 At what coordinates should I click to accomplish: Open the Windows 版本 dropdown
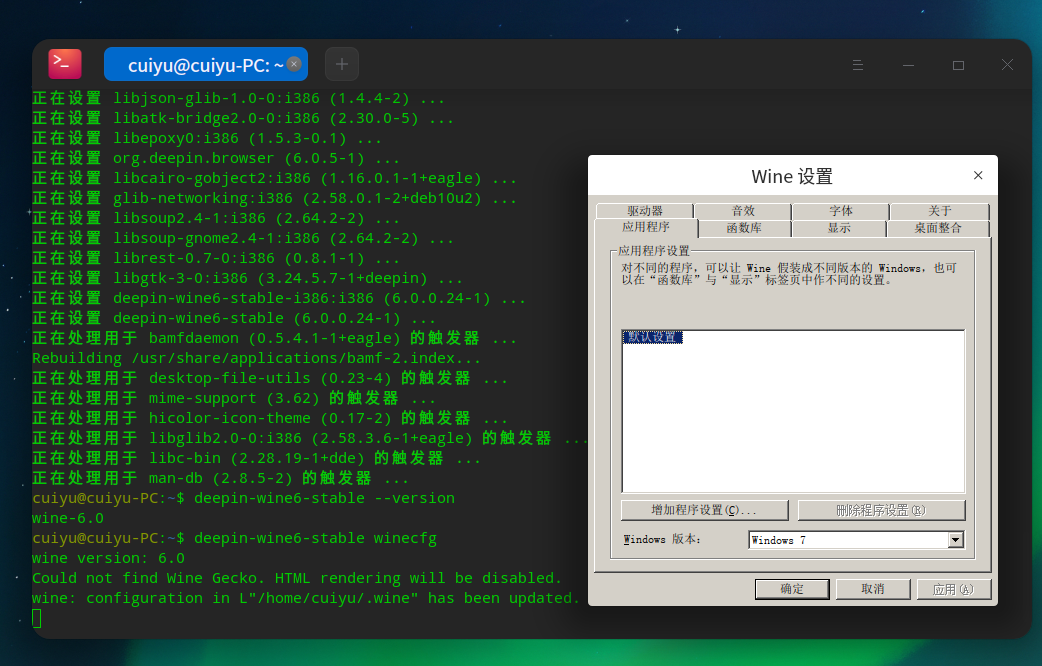855,539
